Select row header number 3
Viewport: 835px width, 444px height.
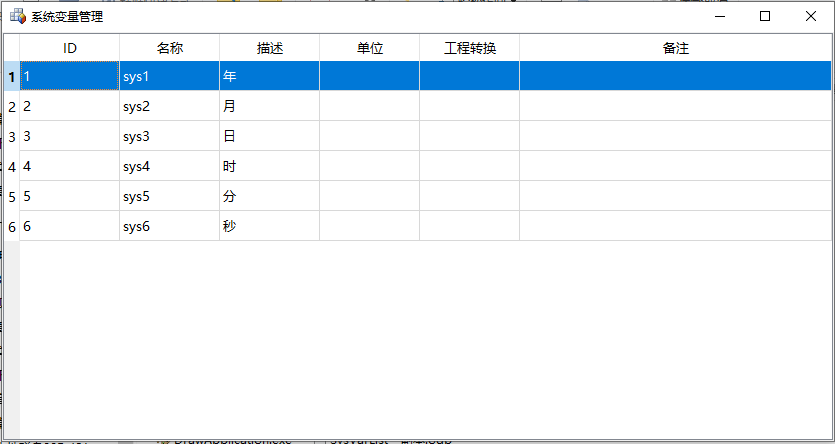click(12, 136)
